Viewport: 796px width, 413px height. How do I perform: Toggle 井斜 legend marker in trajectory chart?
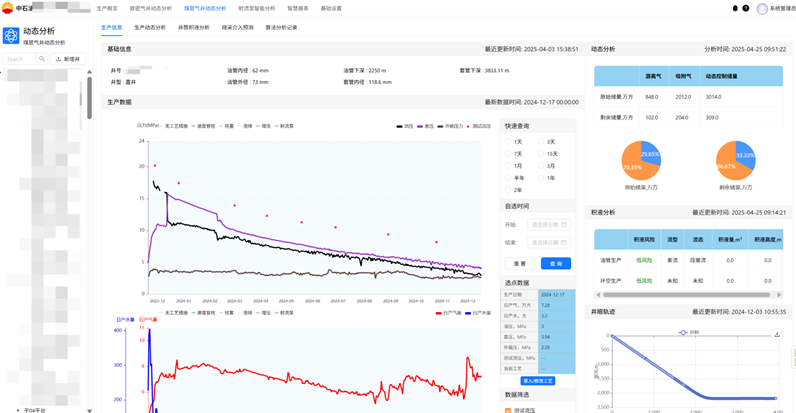pos(689,332)
